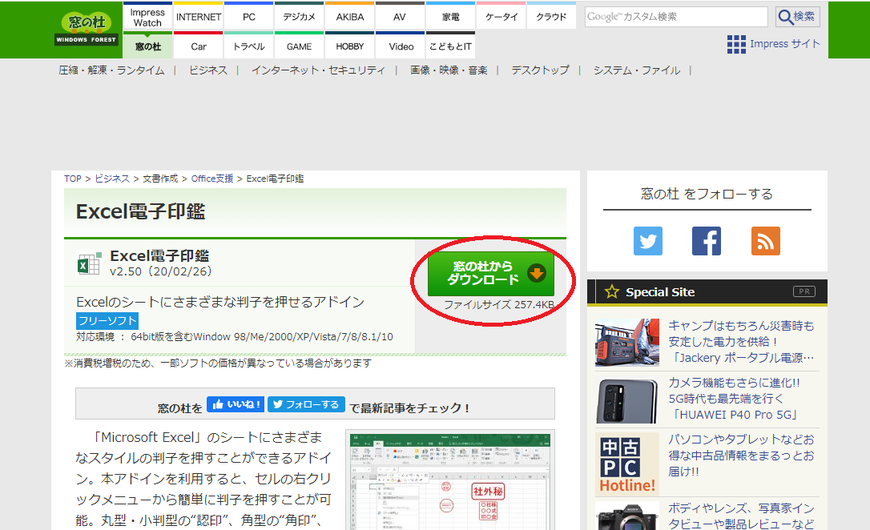Screen dimensions: 870x530
Task: Open the AKIBA tab
Action: (350, 17)
